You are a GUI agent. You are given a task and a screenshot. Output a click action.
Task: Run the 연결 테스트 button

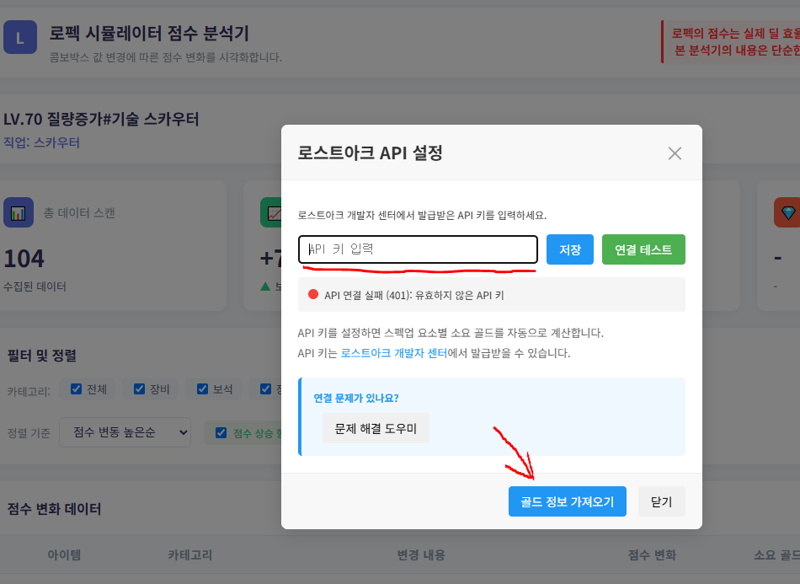[x=643, y=249]
